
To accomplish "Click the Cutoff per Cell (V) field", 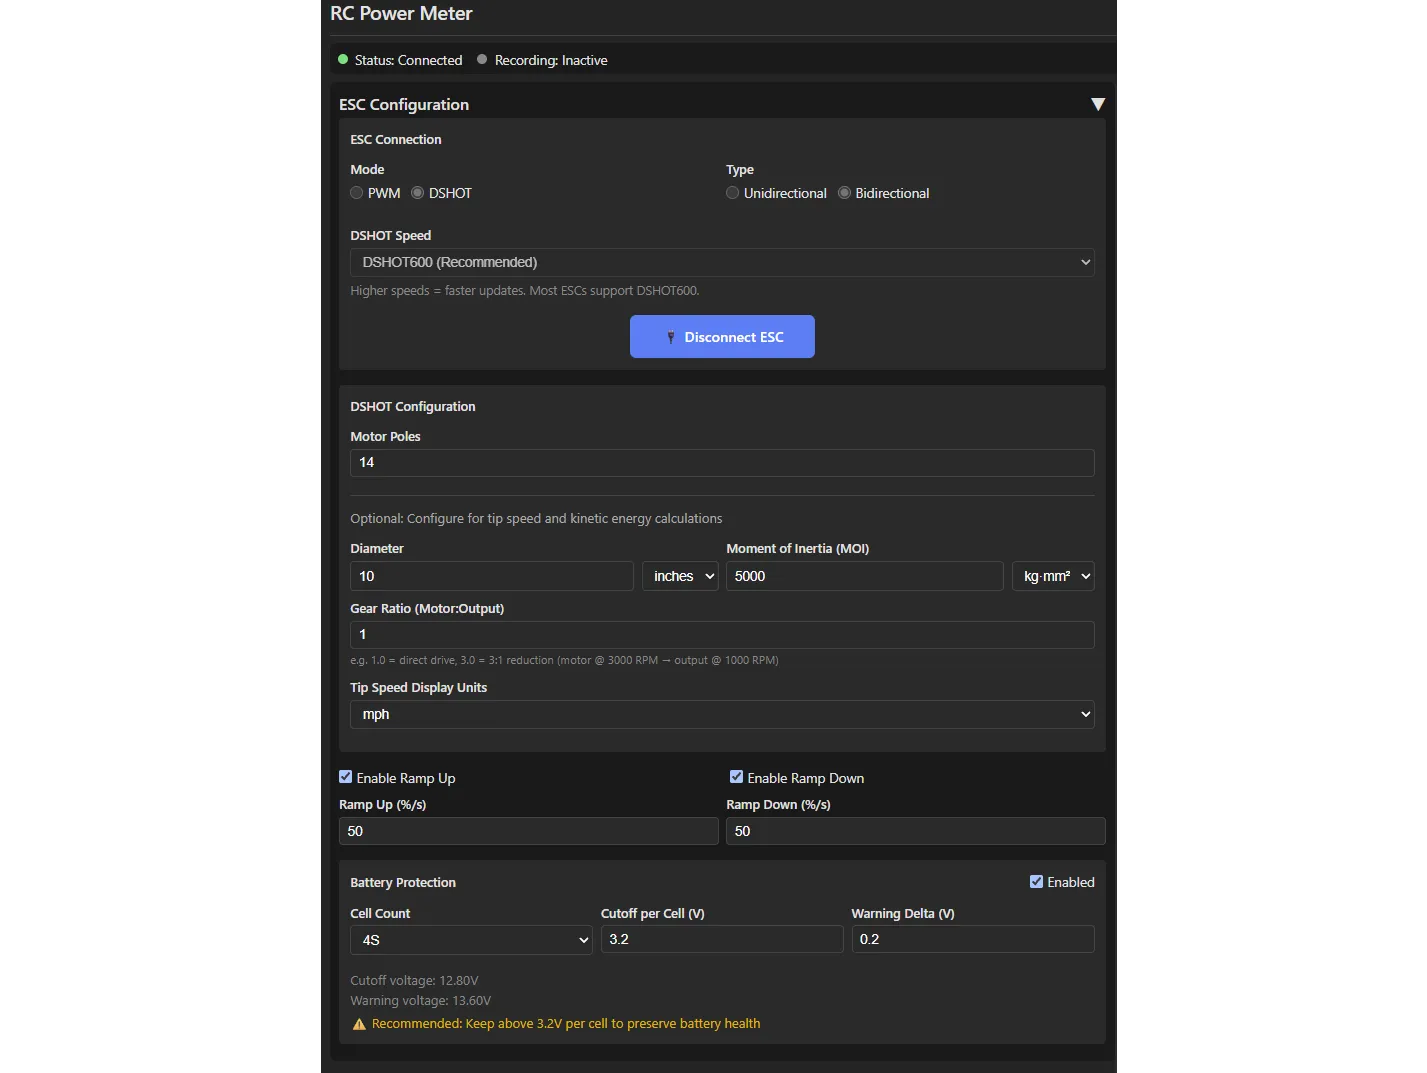I will click(722, 939).
